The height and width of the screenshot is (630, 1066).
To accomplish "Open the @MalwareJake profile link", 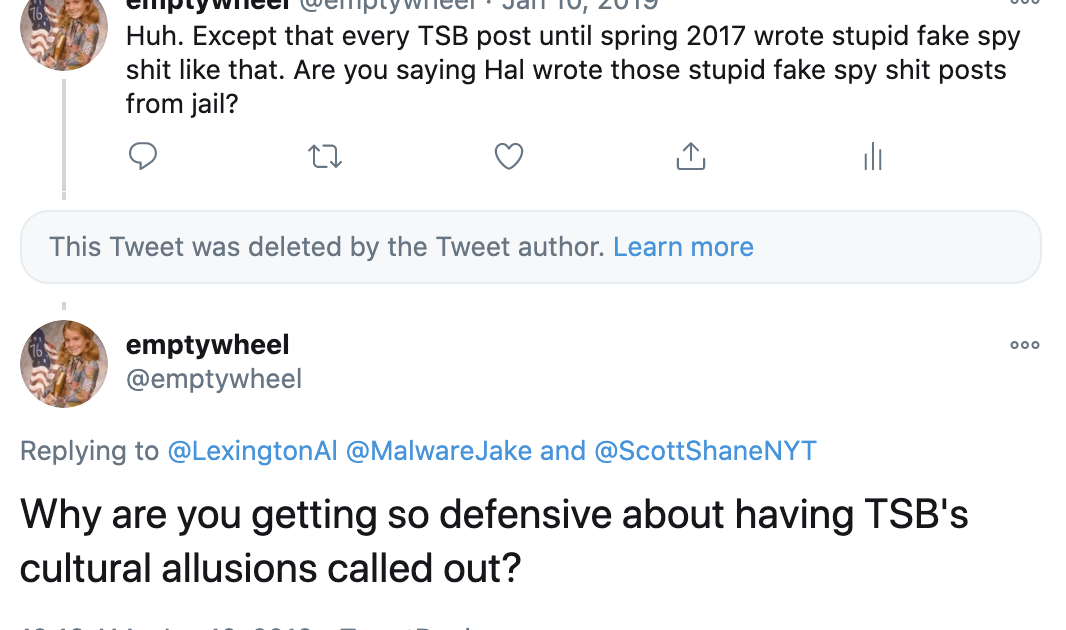I will 439,451.
